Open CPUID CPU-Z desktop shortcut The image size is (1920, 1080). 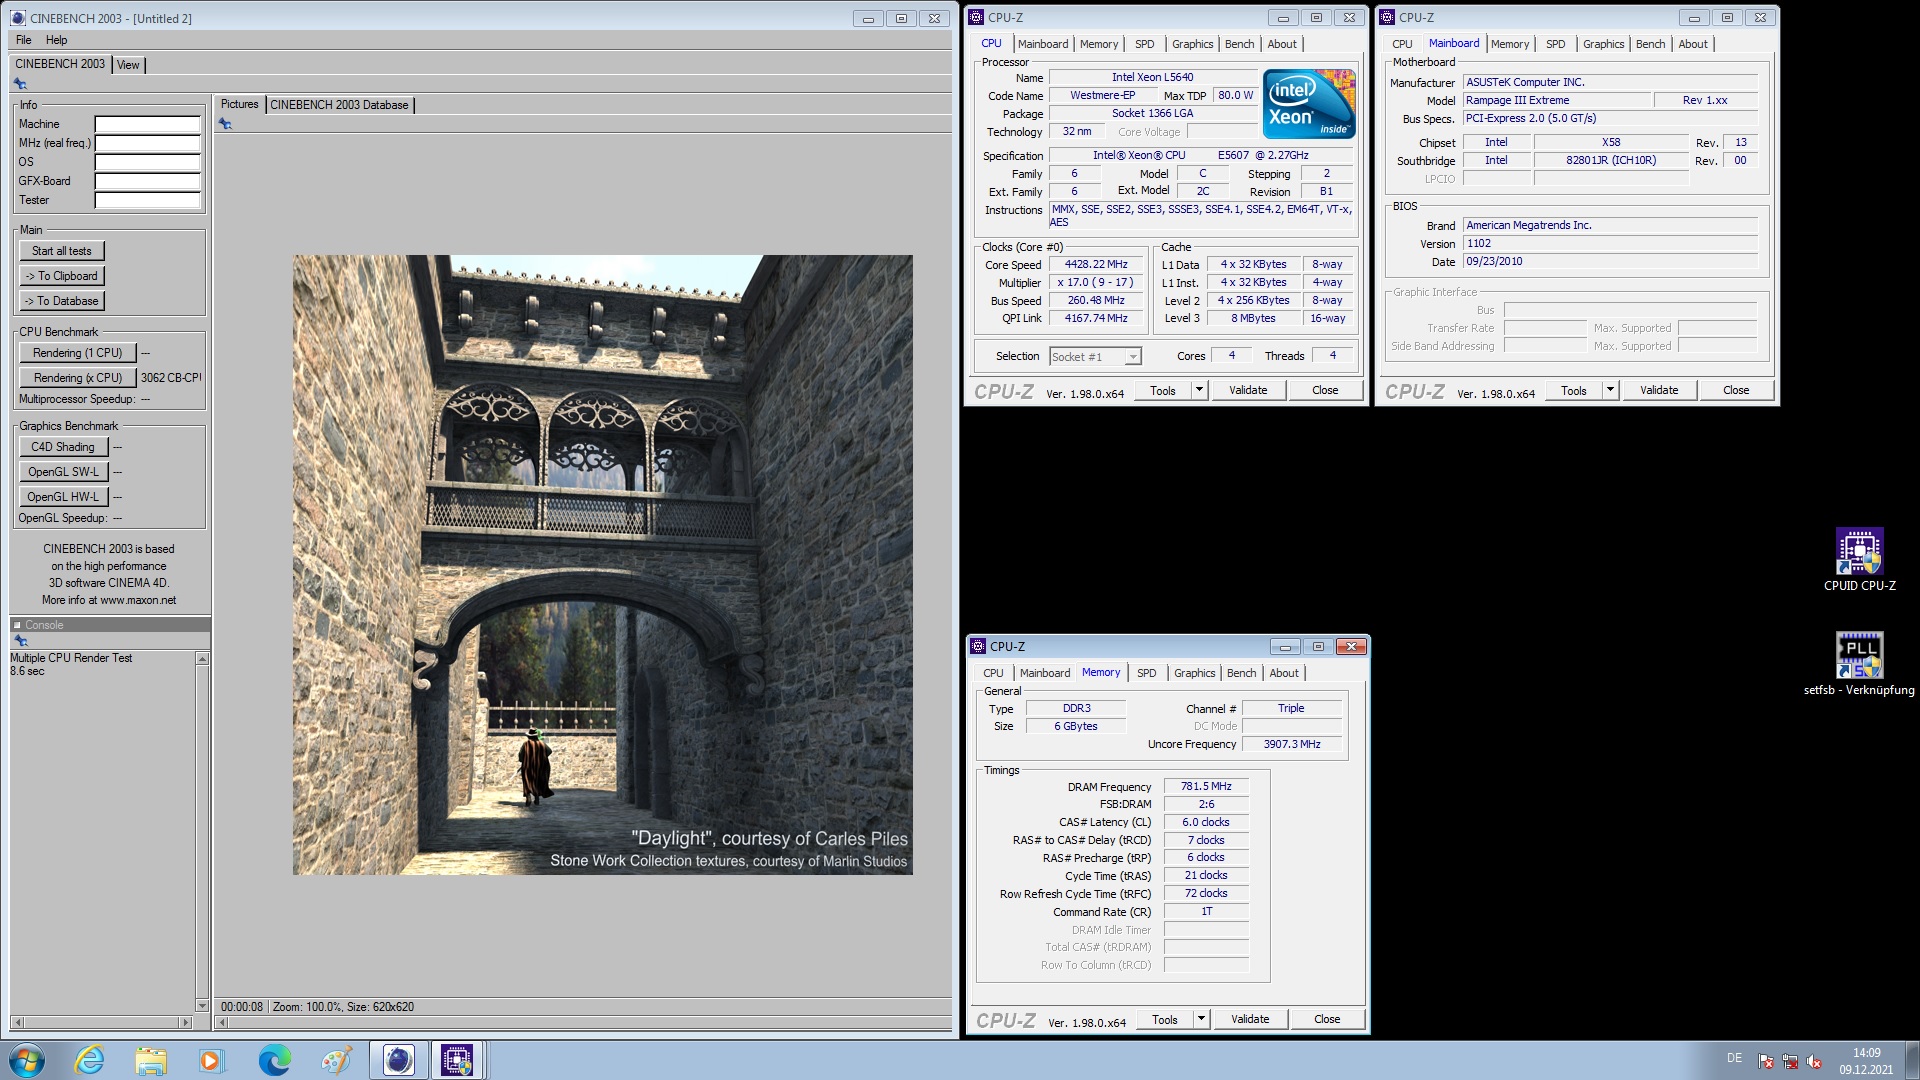pos(1859,560)
